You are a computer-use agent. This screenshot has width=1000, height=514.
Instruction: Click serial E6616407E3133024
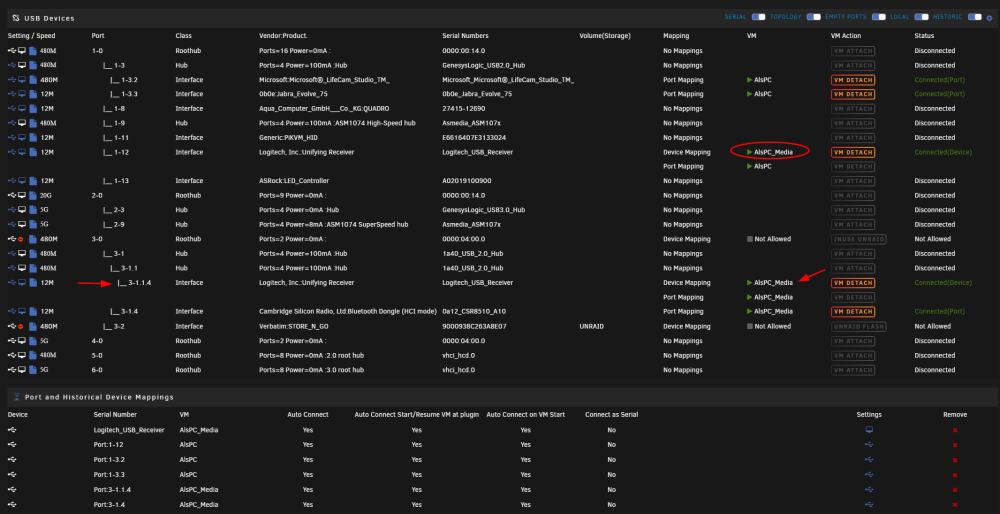tap(473, 138)
